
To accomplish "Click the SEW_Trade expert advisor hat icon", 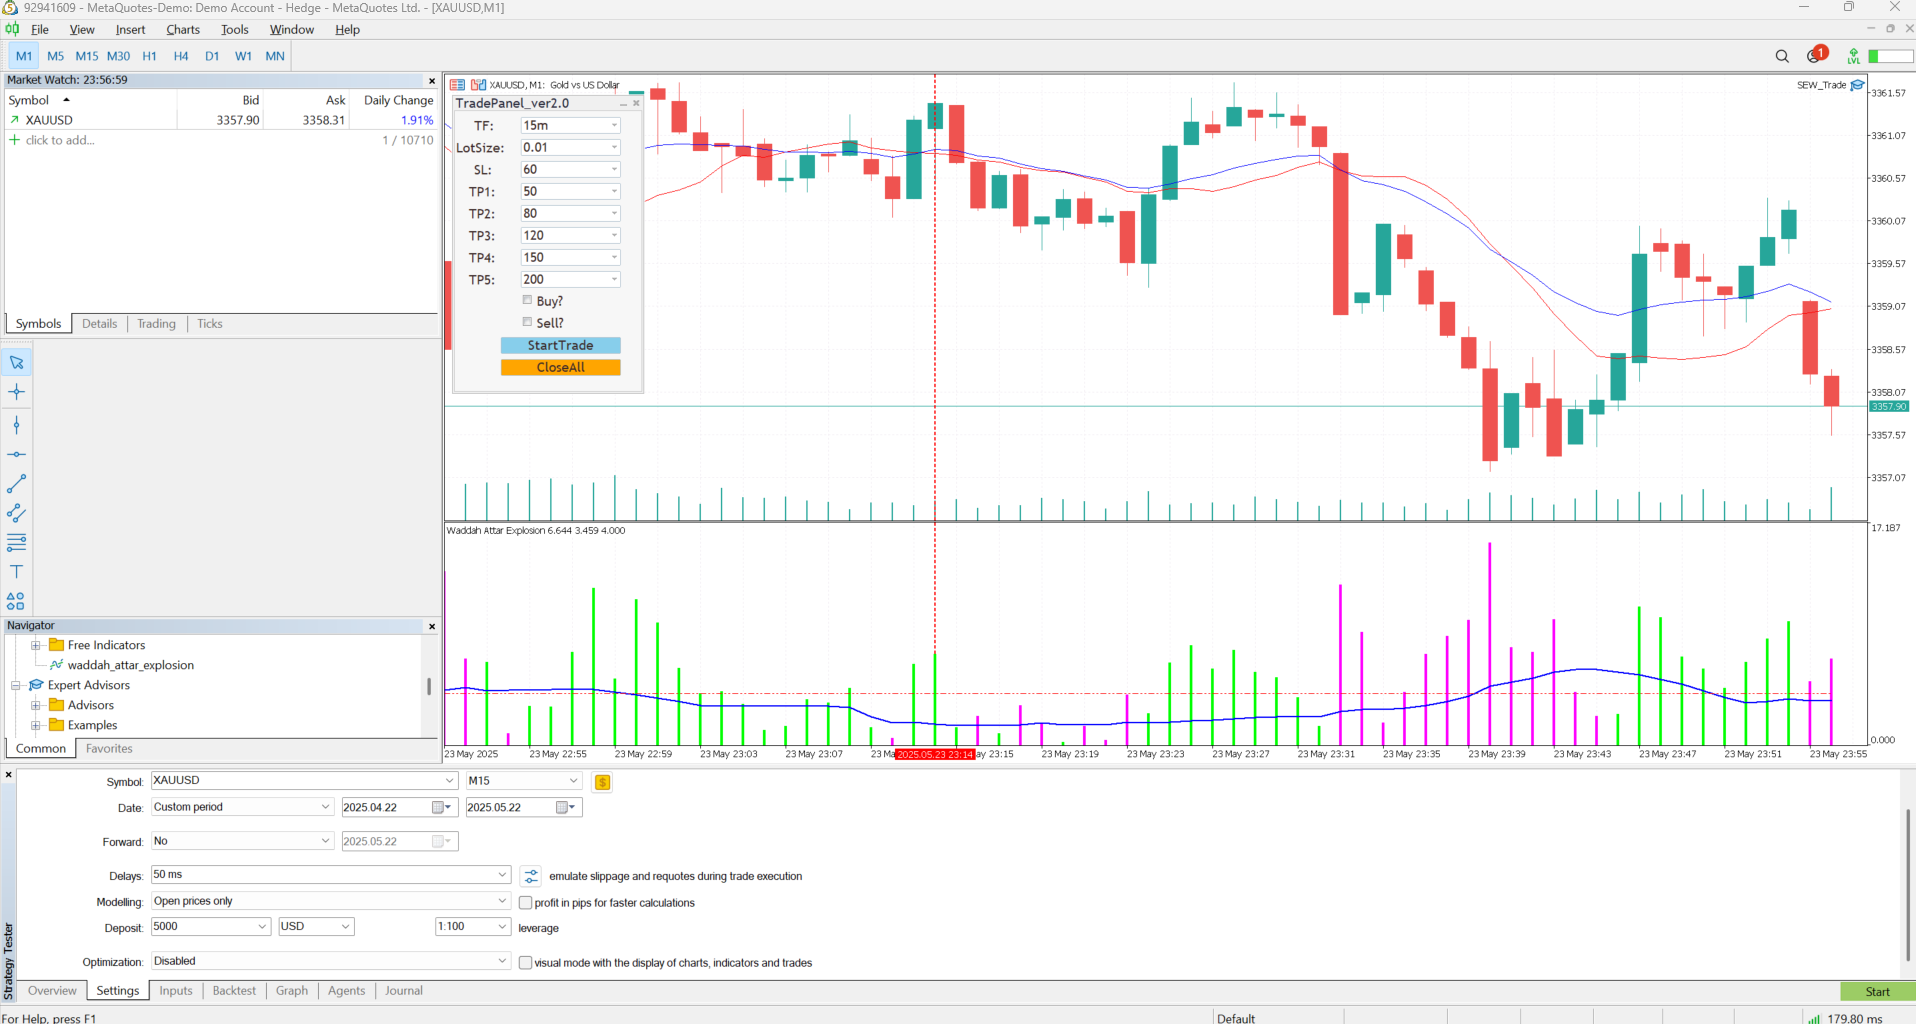I will tap(1857, 85).
